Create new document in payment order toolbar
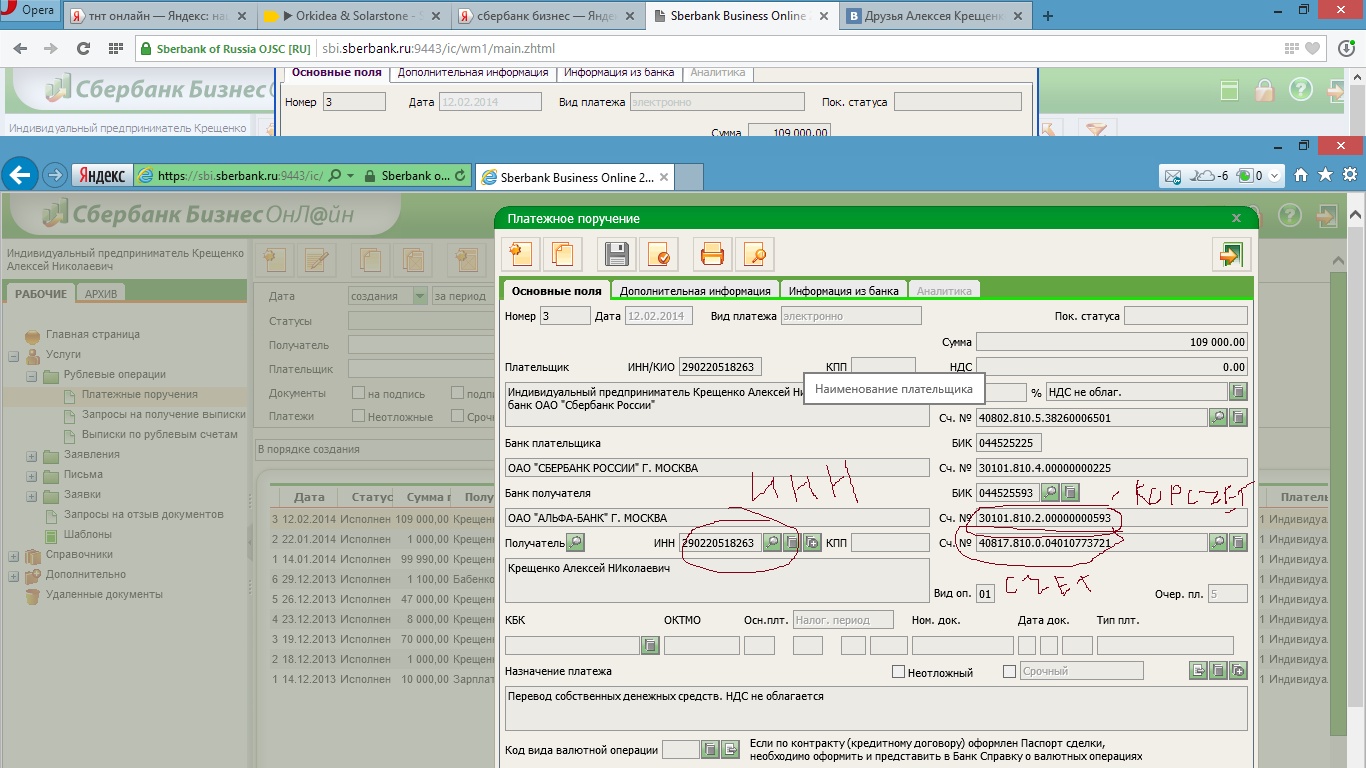The width and height of the screenshot is (1366, 768). [x=521, y=254]
